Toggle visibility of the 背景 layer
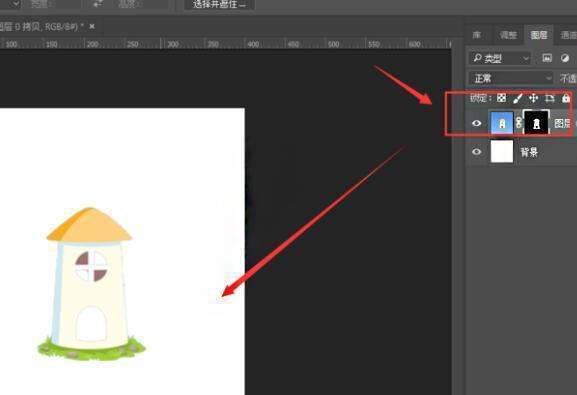 tap(477, 152)
